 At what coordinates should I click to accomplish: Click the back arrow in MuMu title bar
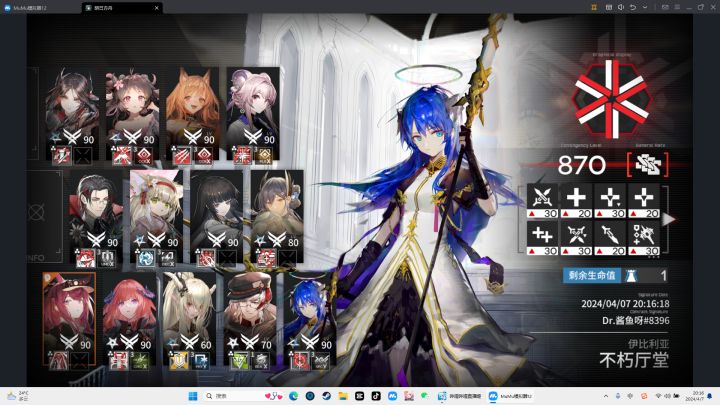click(633, 7)
